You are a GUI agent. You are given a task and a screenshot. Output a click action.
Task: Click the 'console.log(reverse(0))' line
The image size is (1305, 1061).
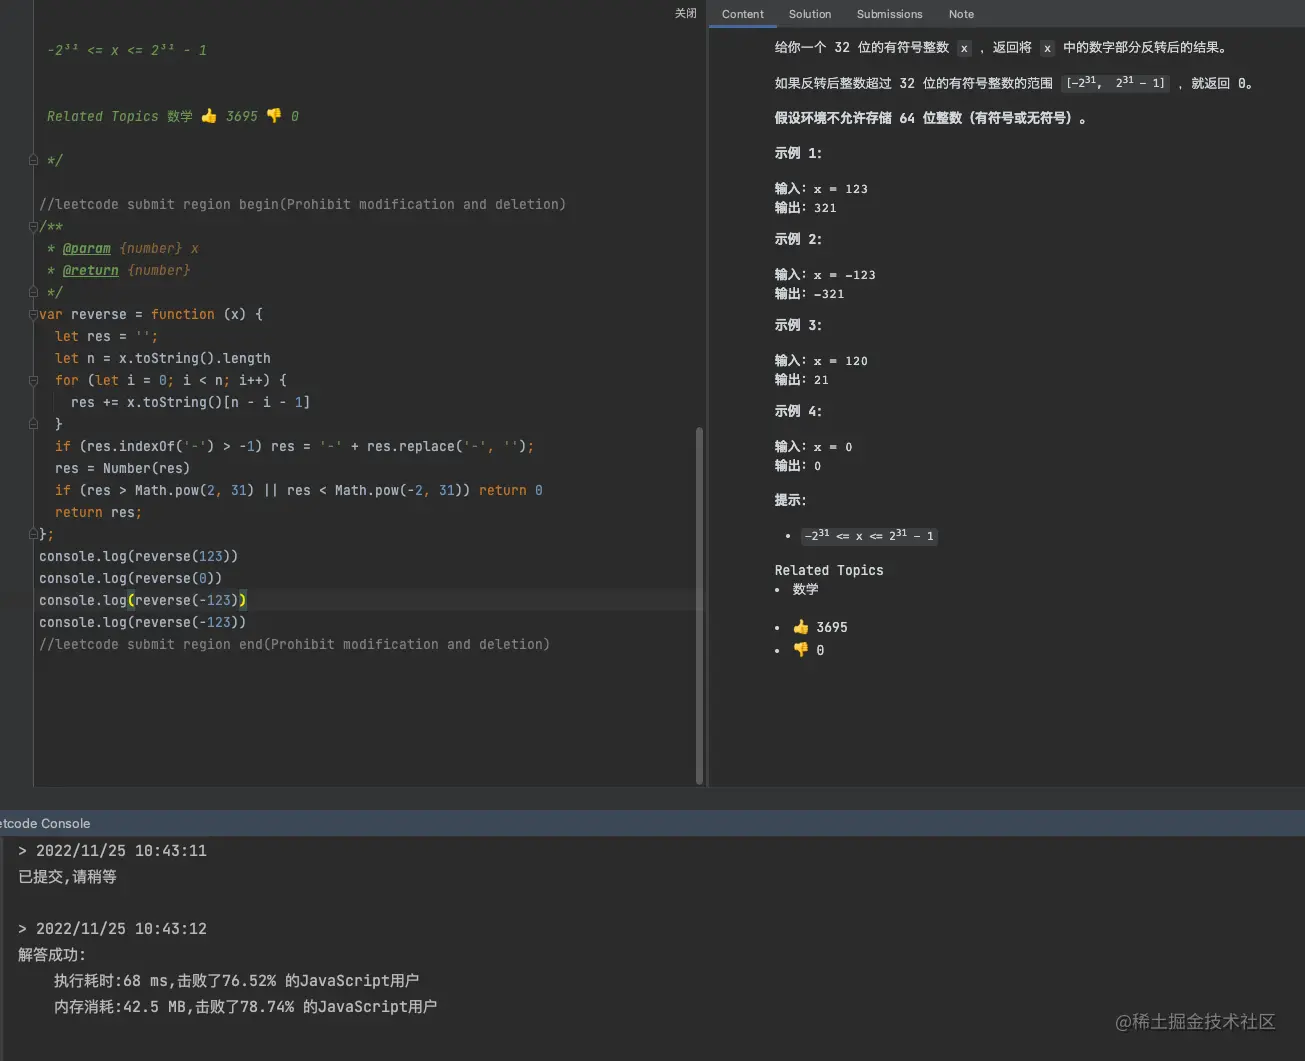click(130, 578)
